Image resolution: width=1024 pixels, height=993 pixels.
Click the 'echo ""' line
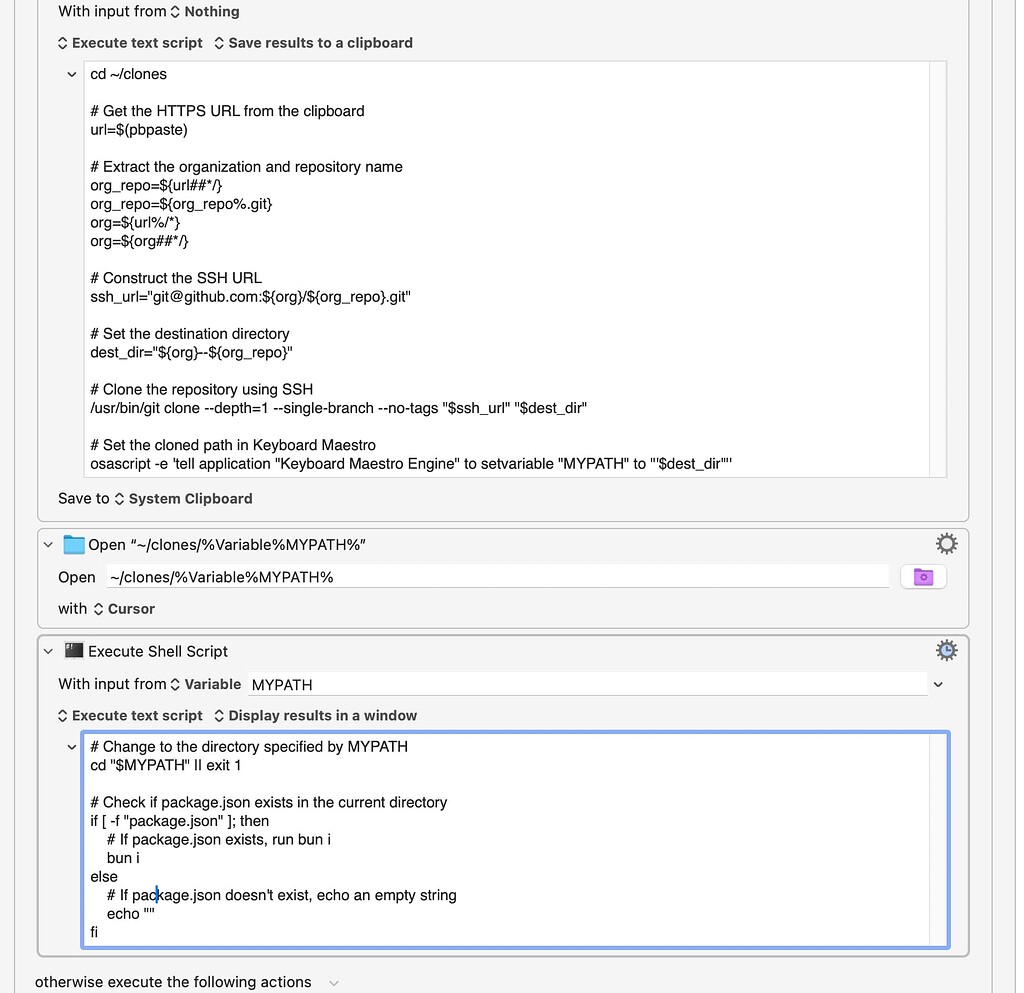tap(131, 914)
